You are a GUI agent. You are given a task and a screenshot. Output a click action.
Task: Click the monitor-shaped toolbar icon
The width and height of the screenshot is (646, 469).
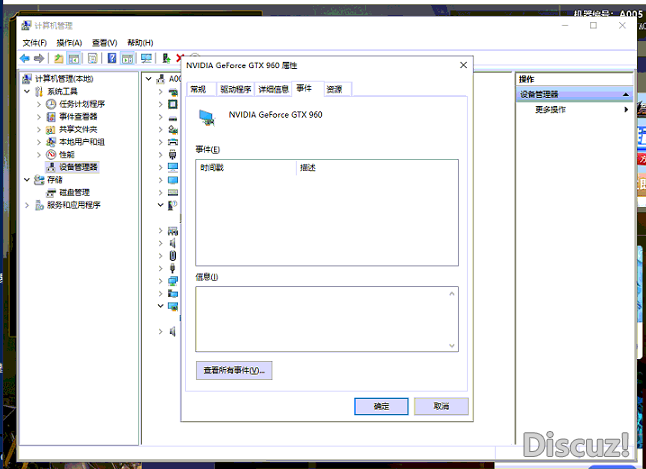[146, 59]
